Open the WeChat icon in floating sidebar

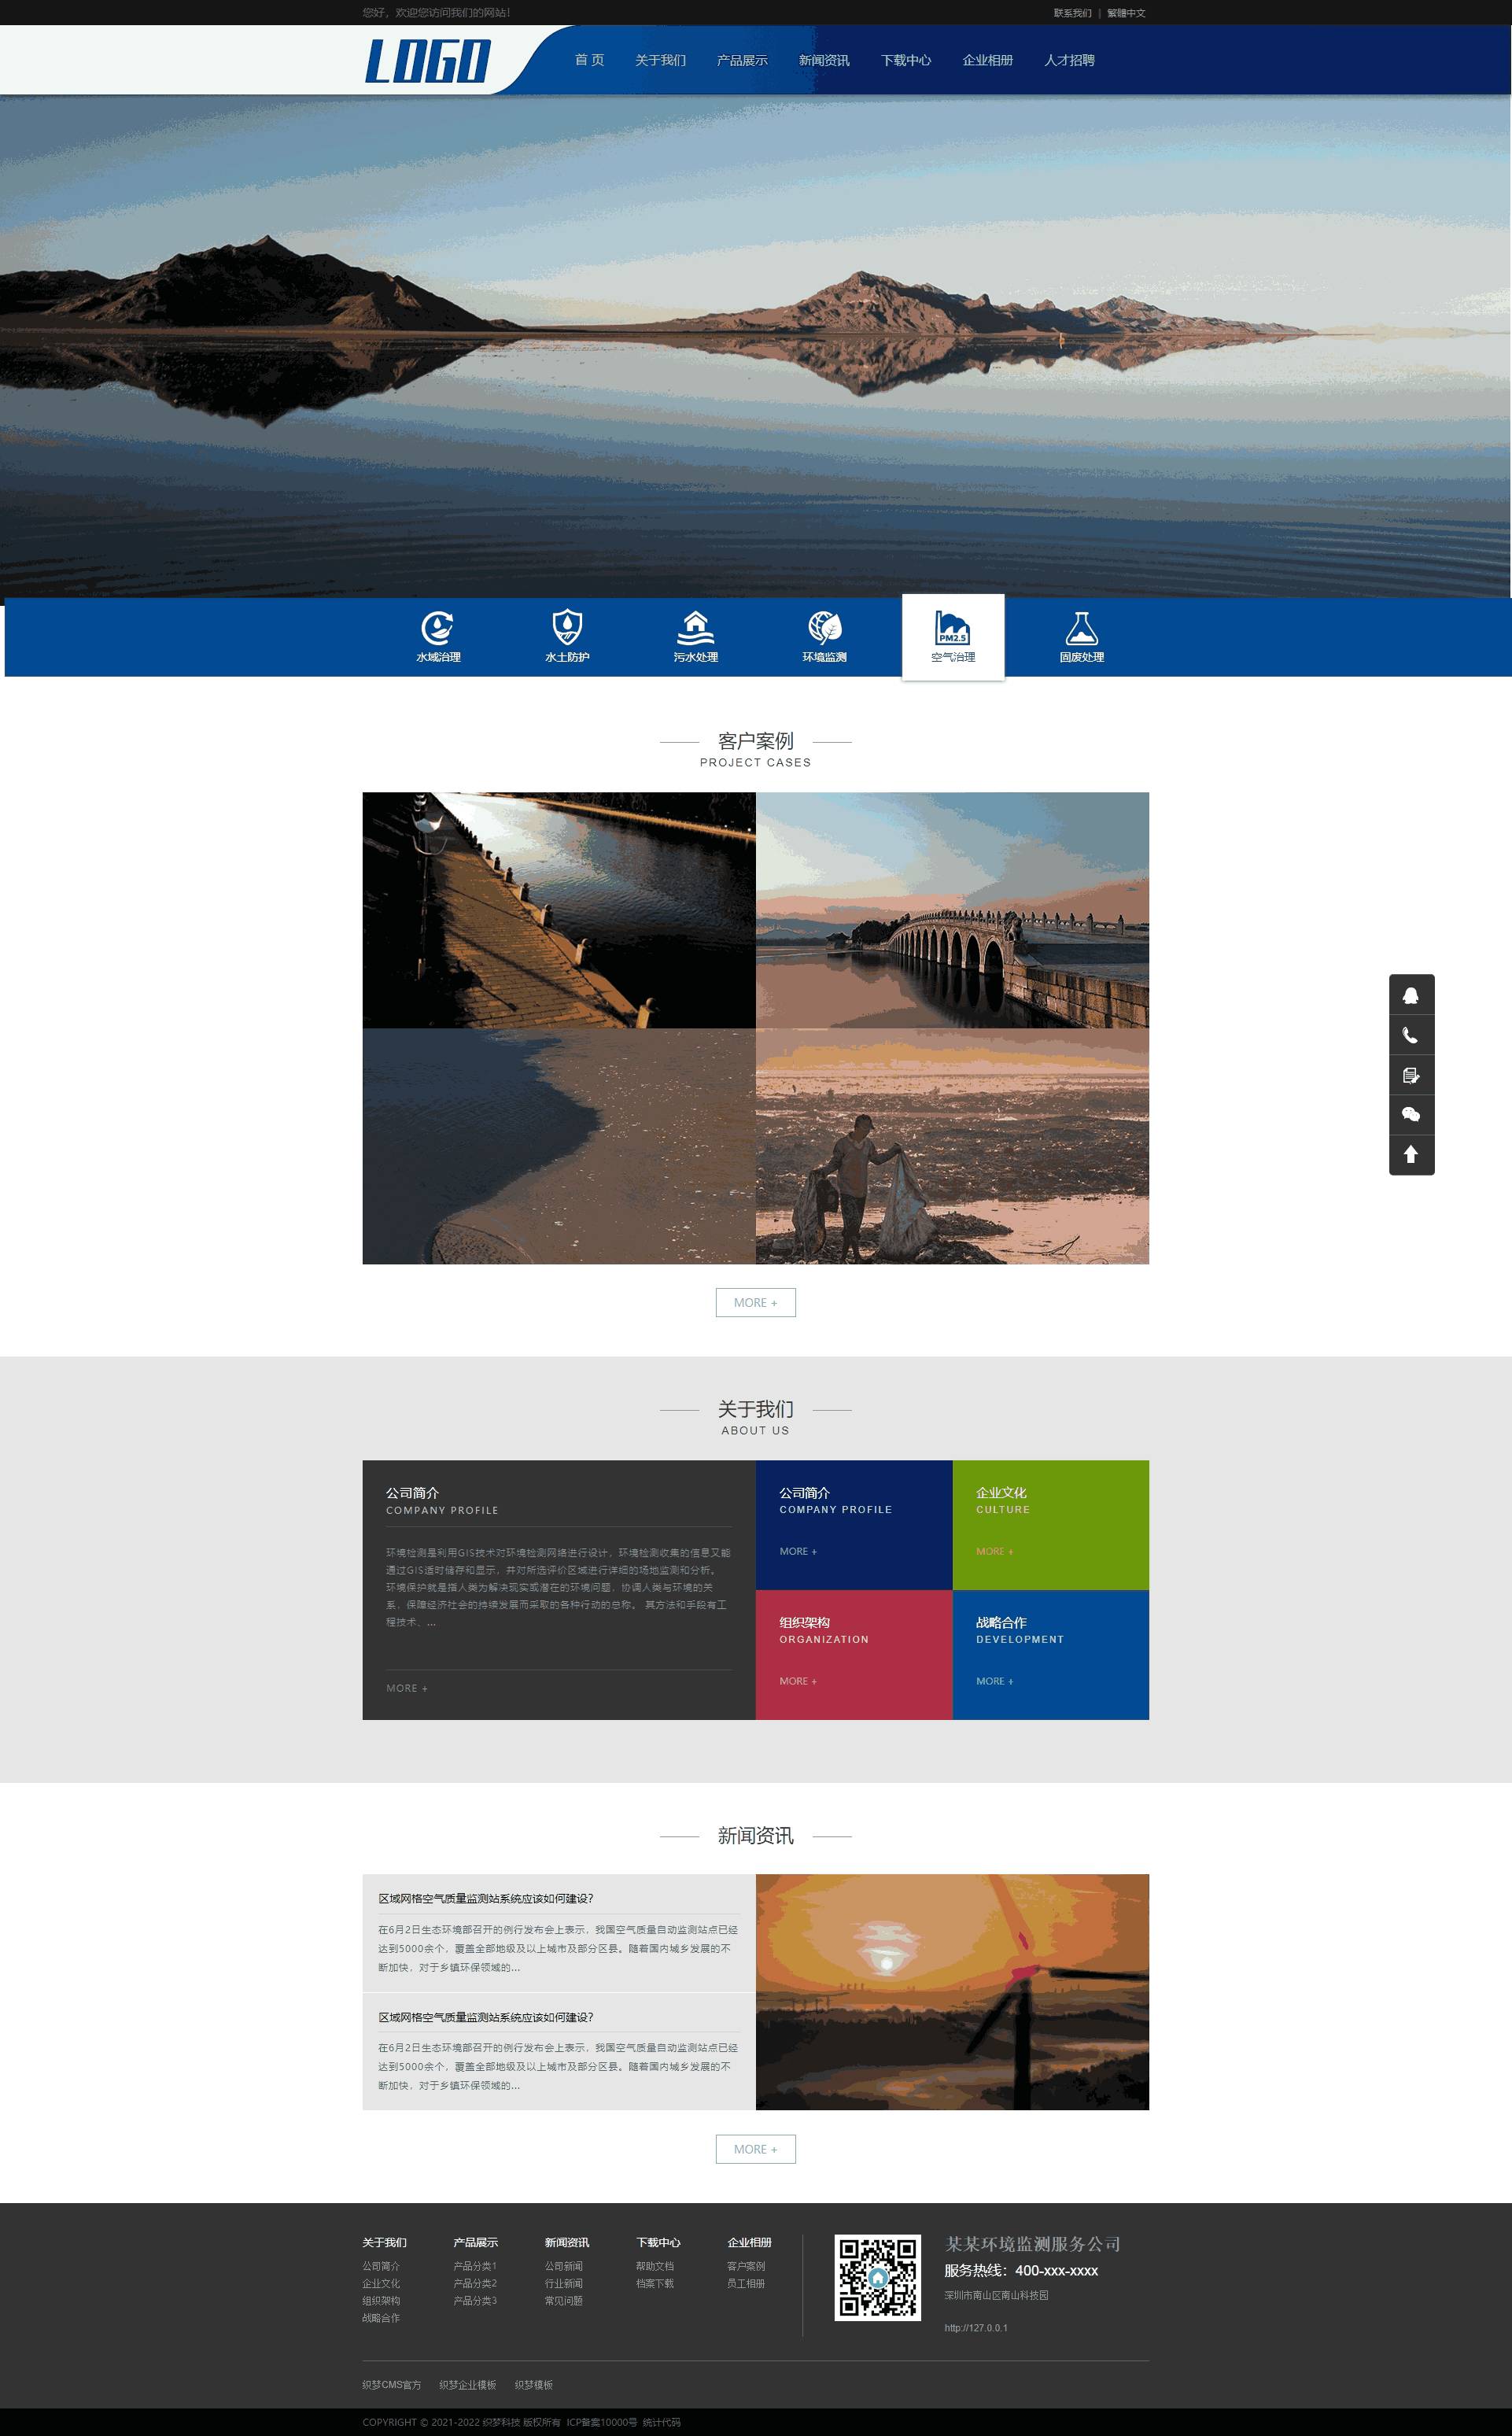tap(1410, 1114)
